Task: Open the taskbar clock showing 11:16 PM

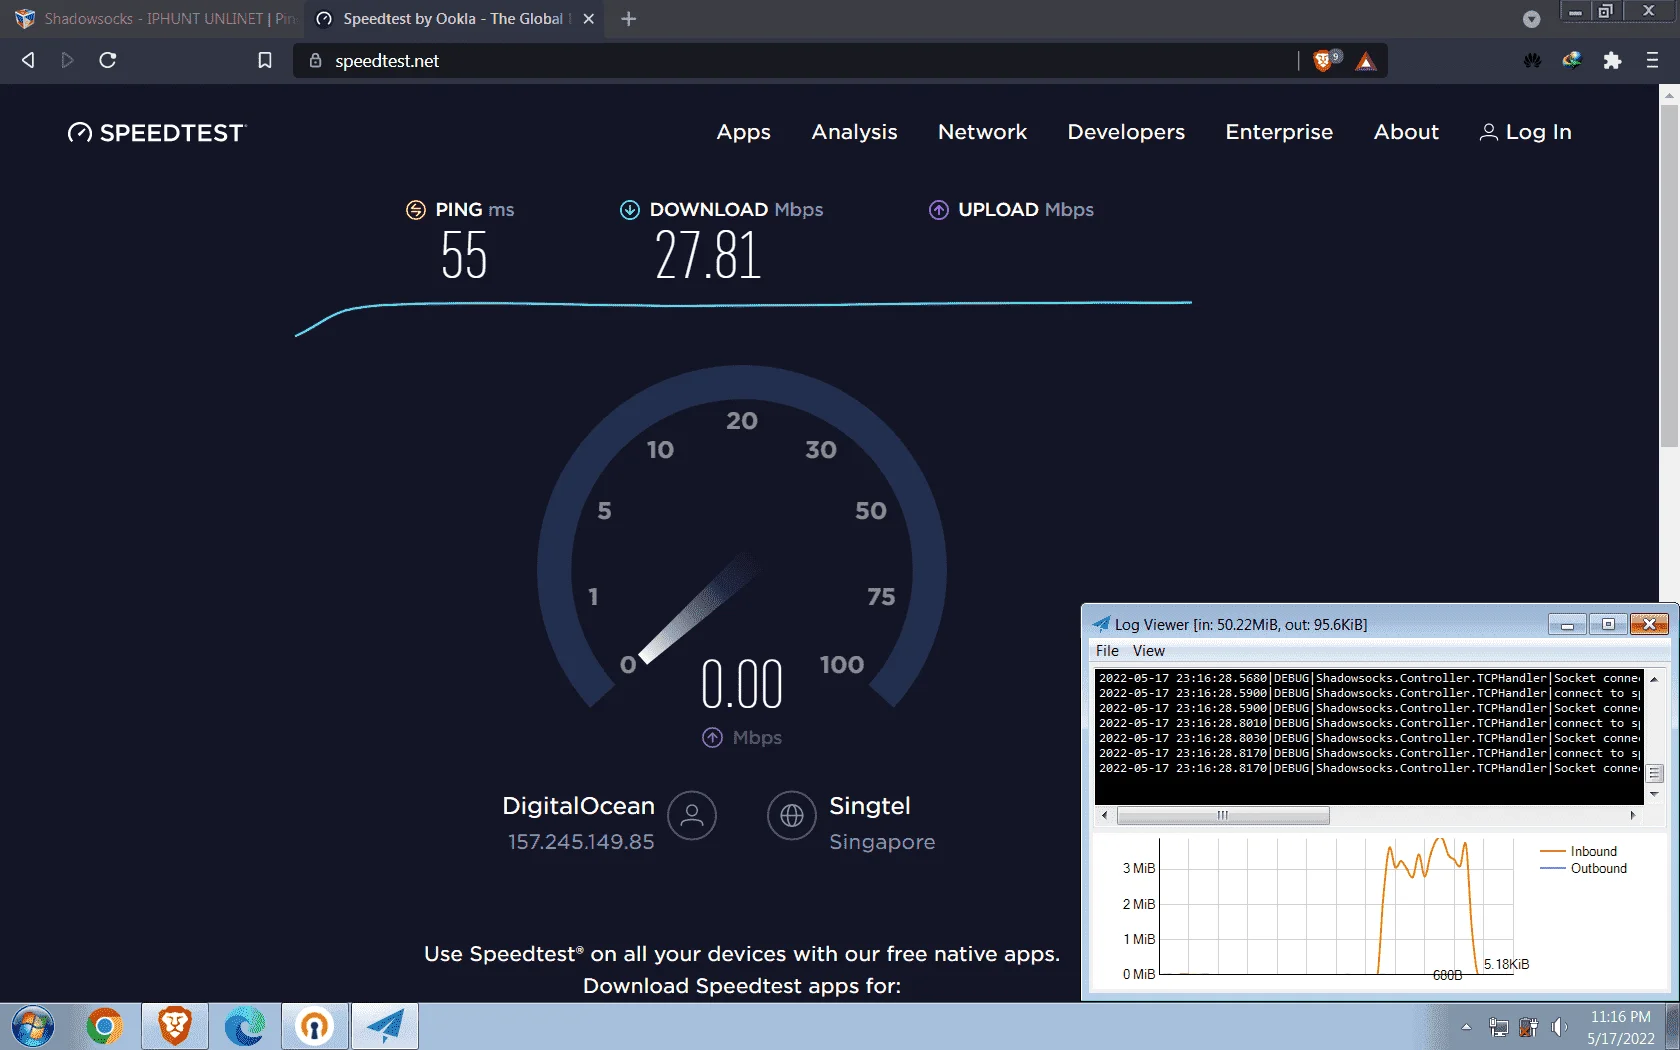Action: (x=1621, y=1027)
